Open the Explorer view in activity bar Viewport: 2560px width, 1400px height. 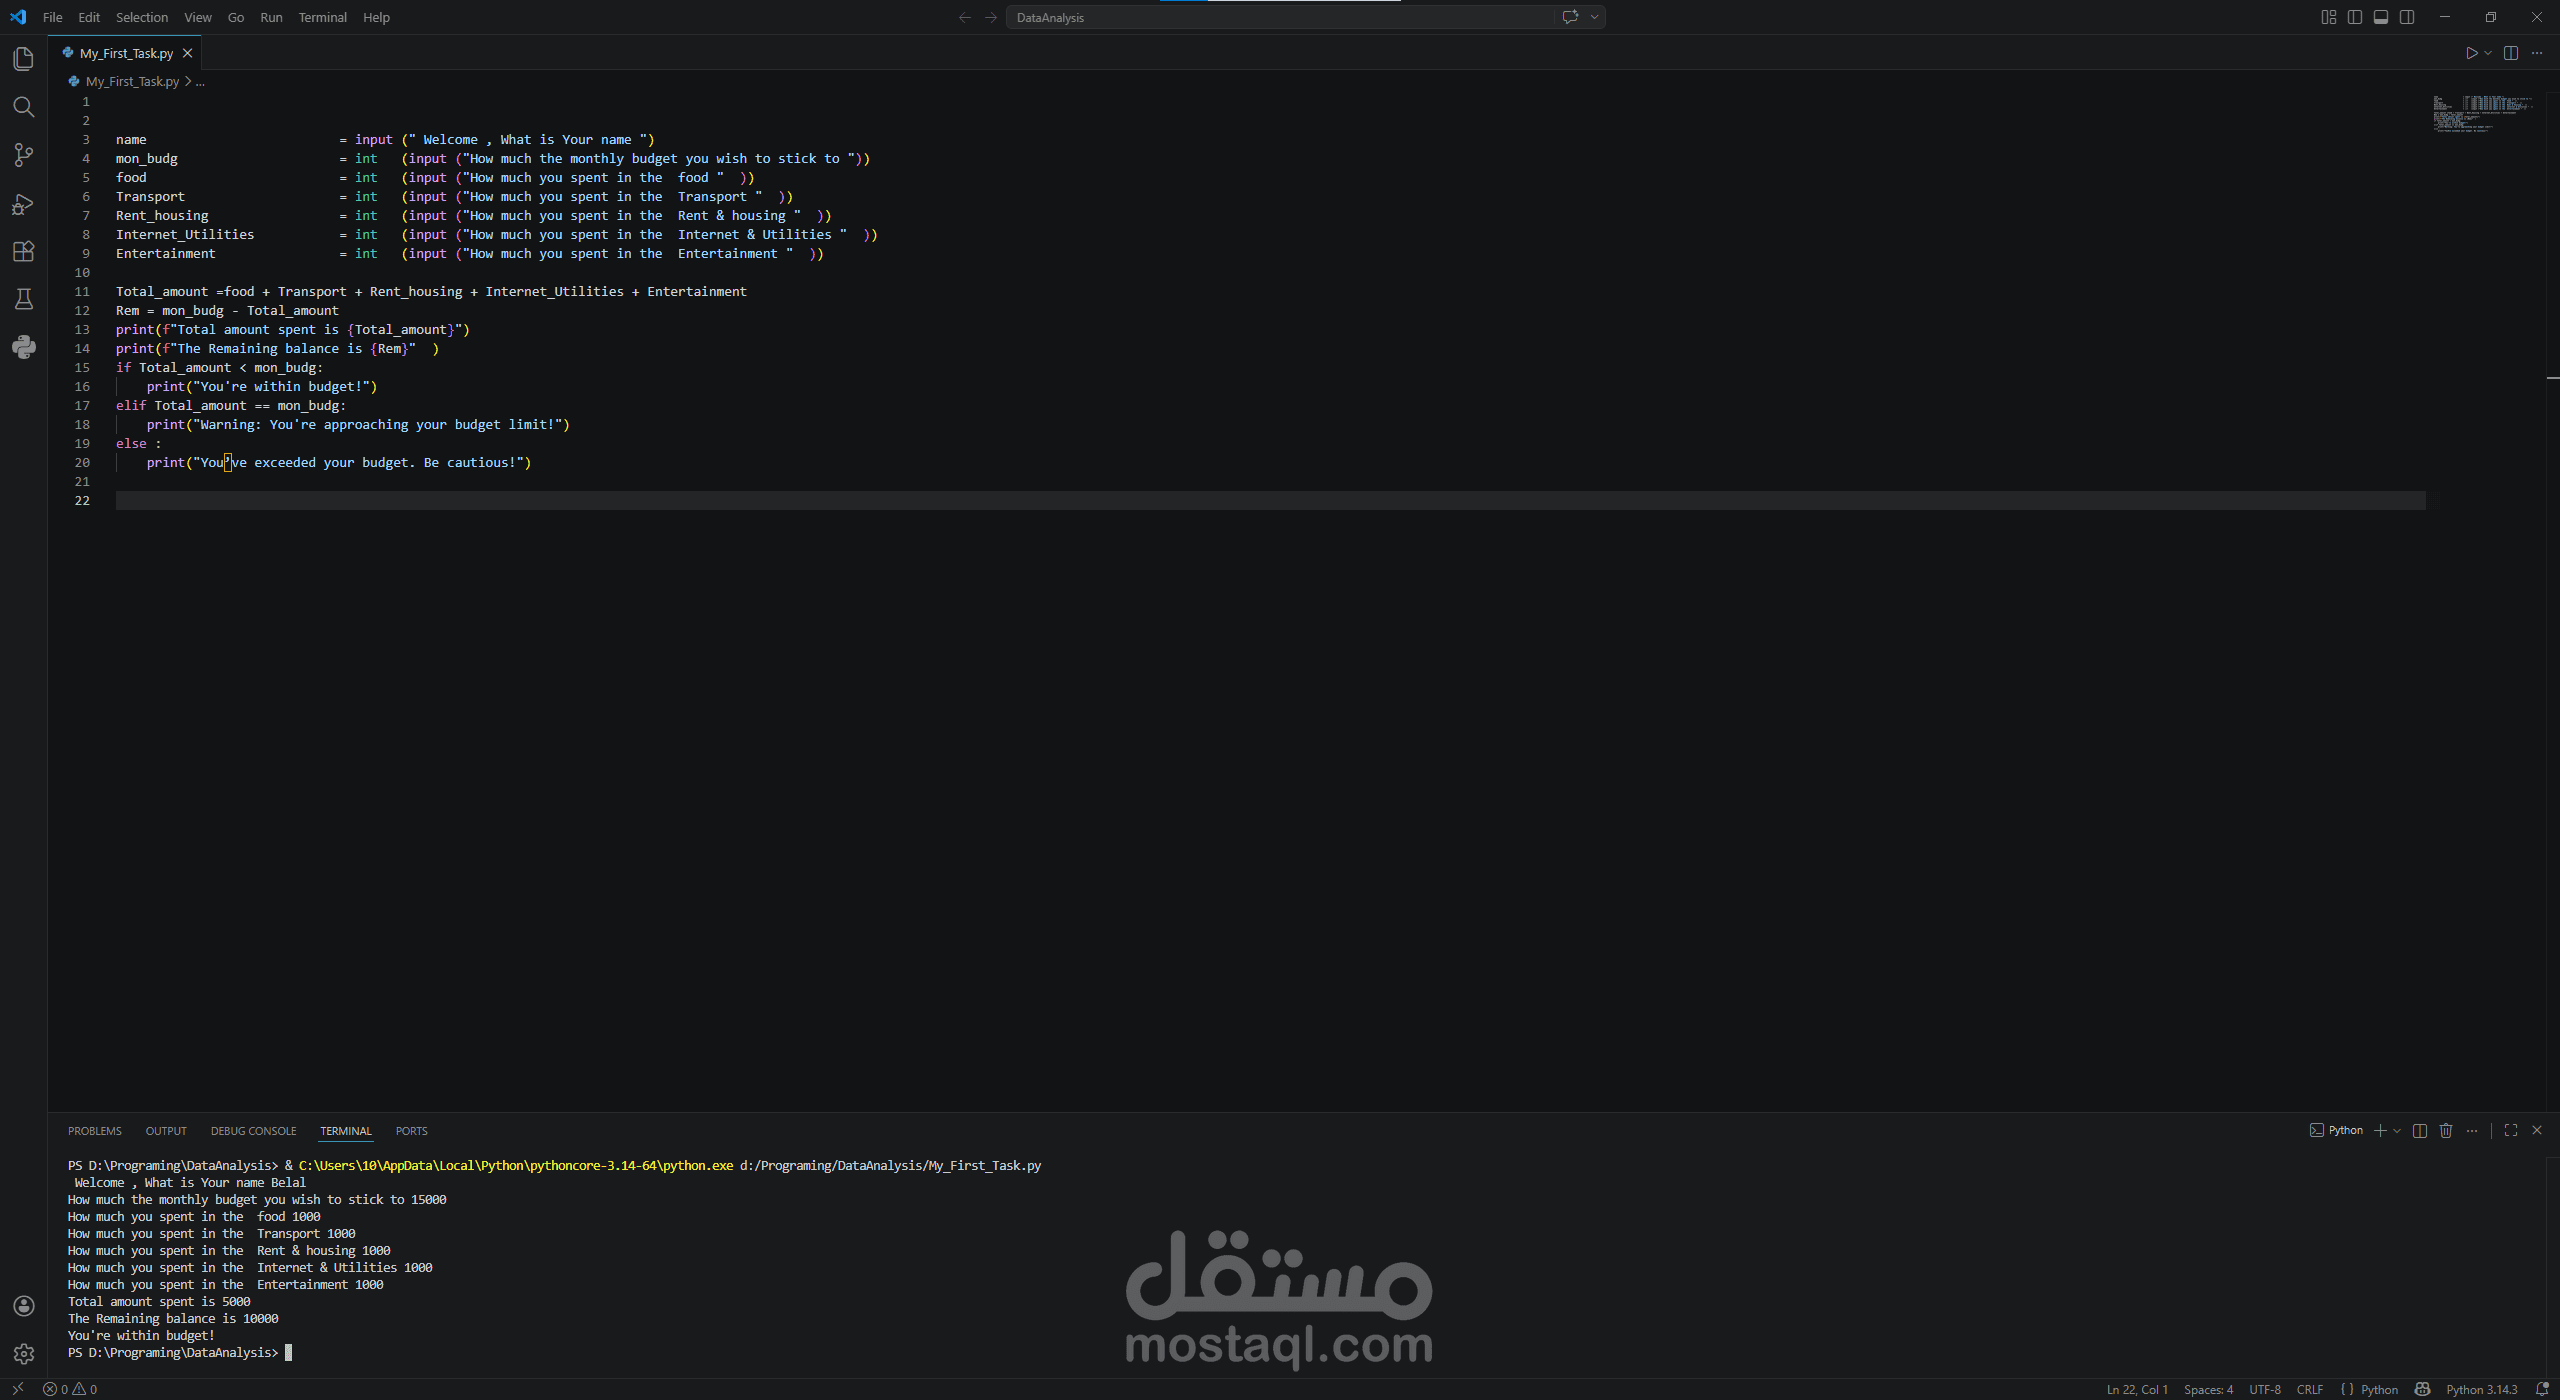(x=23, y=59)
